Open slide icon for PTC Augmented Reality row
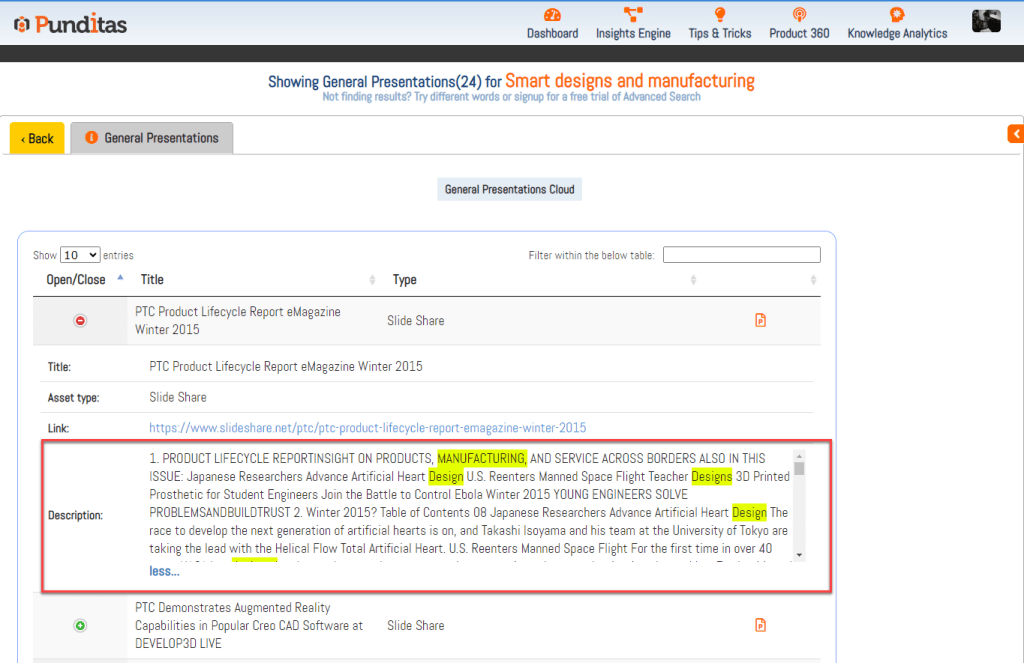This screenshot has height=663, width=1024. (760, 626)
